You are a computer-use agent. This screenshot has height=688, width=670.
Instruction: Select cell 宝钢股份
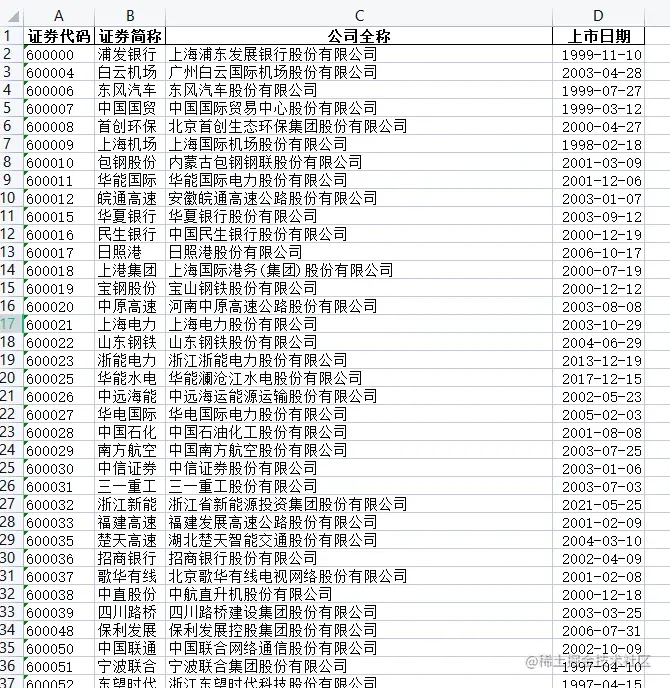[x=130, y=288]
